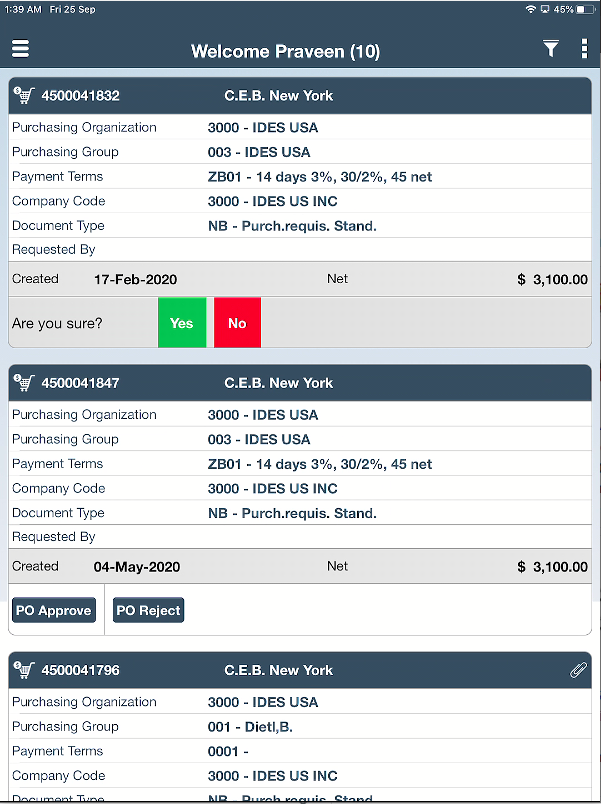Open the vertical three-dot overflow menu
The image size is (601, 804).
coord(584,48)
